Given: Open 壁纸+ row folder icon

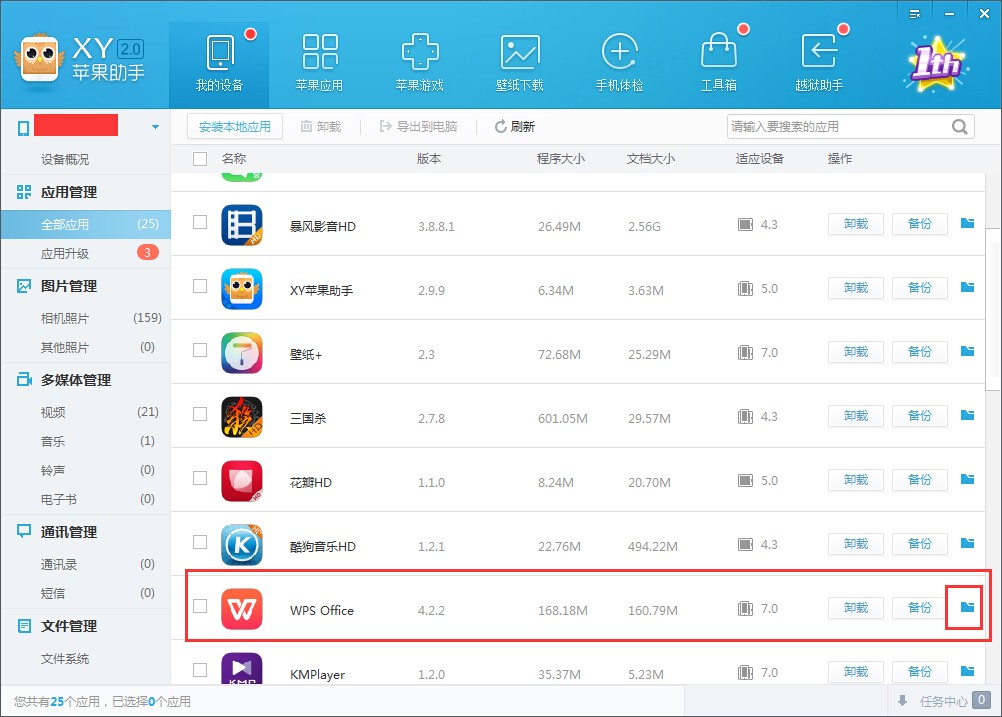Looking at the screenshot, I should coord(967,351).
